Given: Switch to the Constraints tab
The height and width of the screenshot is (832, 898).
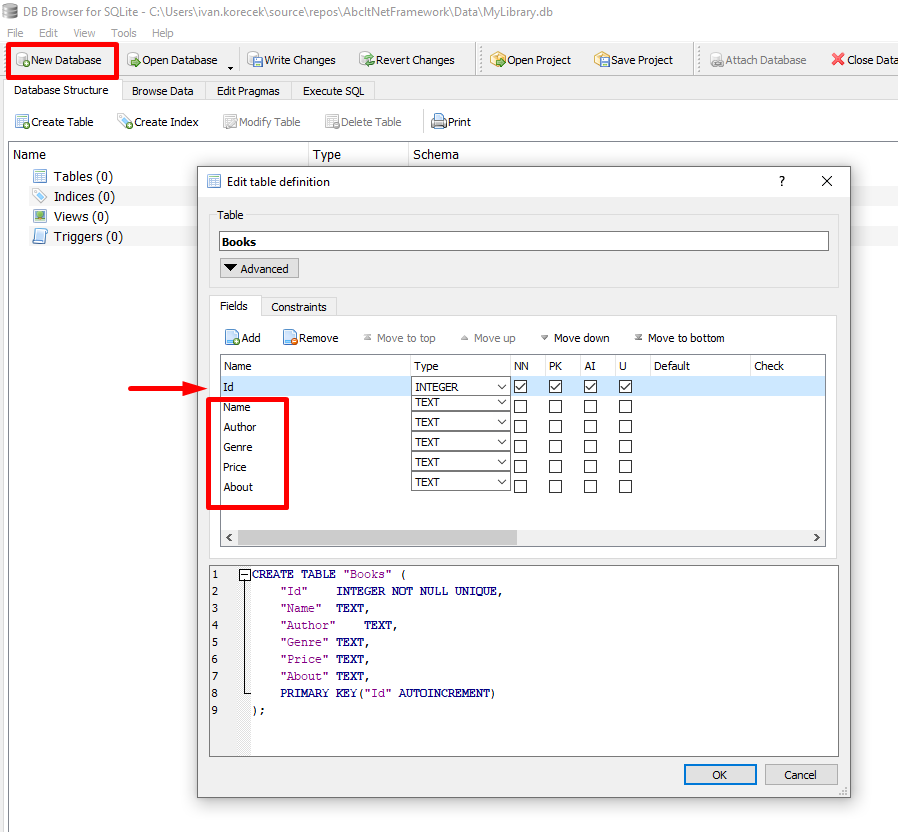Looking at the screenshot, I should pos(299,307).
